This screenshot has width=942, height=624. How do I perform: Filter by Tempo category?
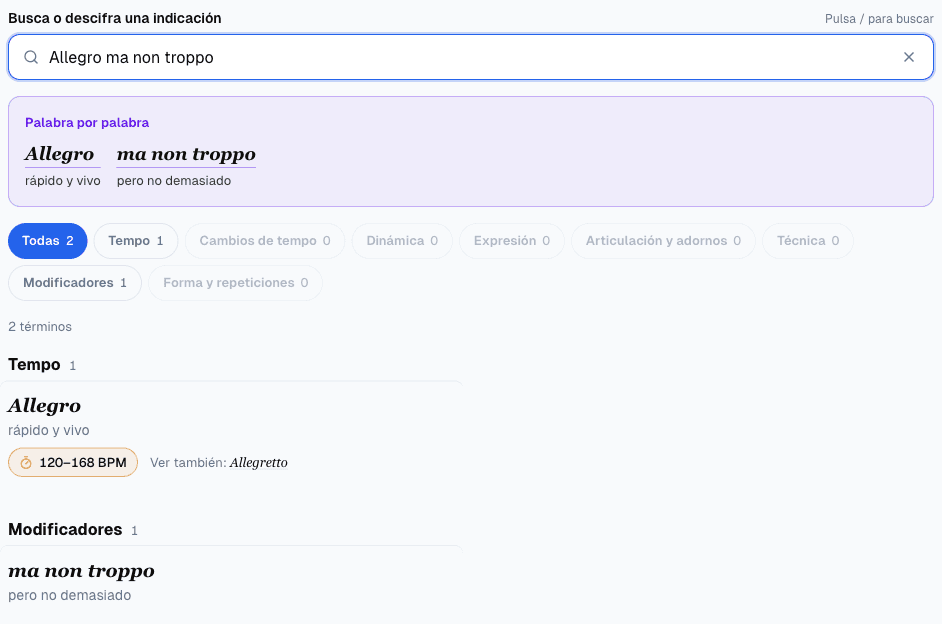point(136,241)
